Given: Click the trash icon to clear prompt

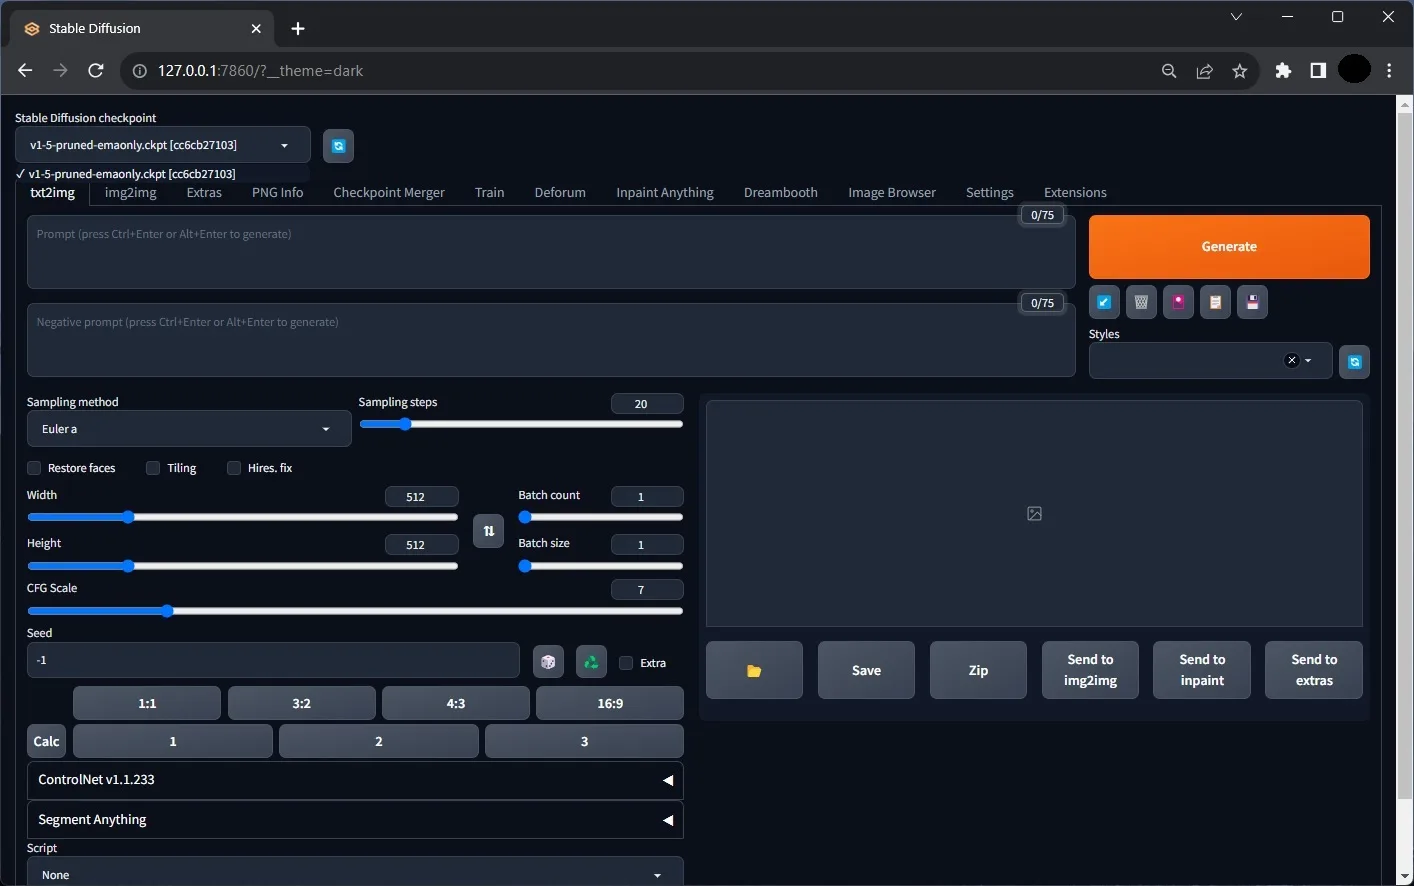Looking at the screenshot, I should [1141, 302].
